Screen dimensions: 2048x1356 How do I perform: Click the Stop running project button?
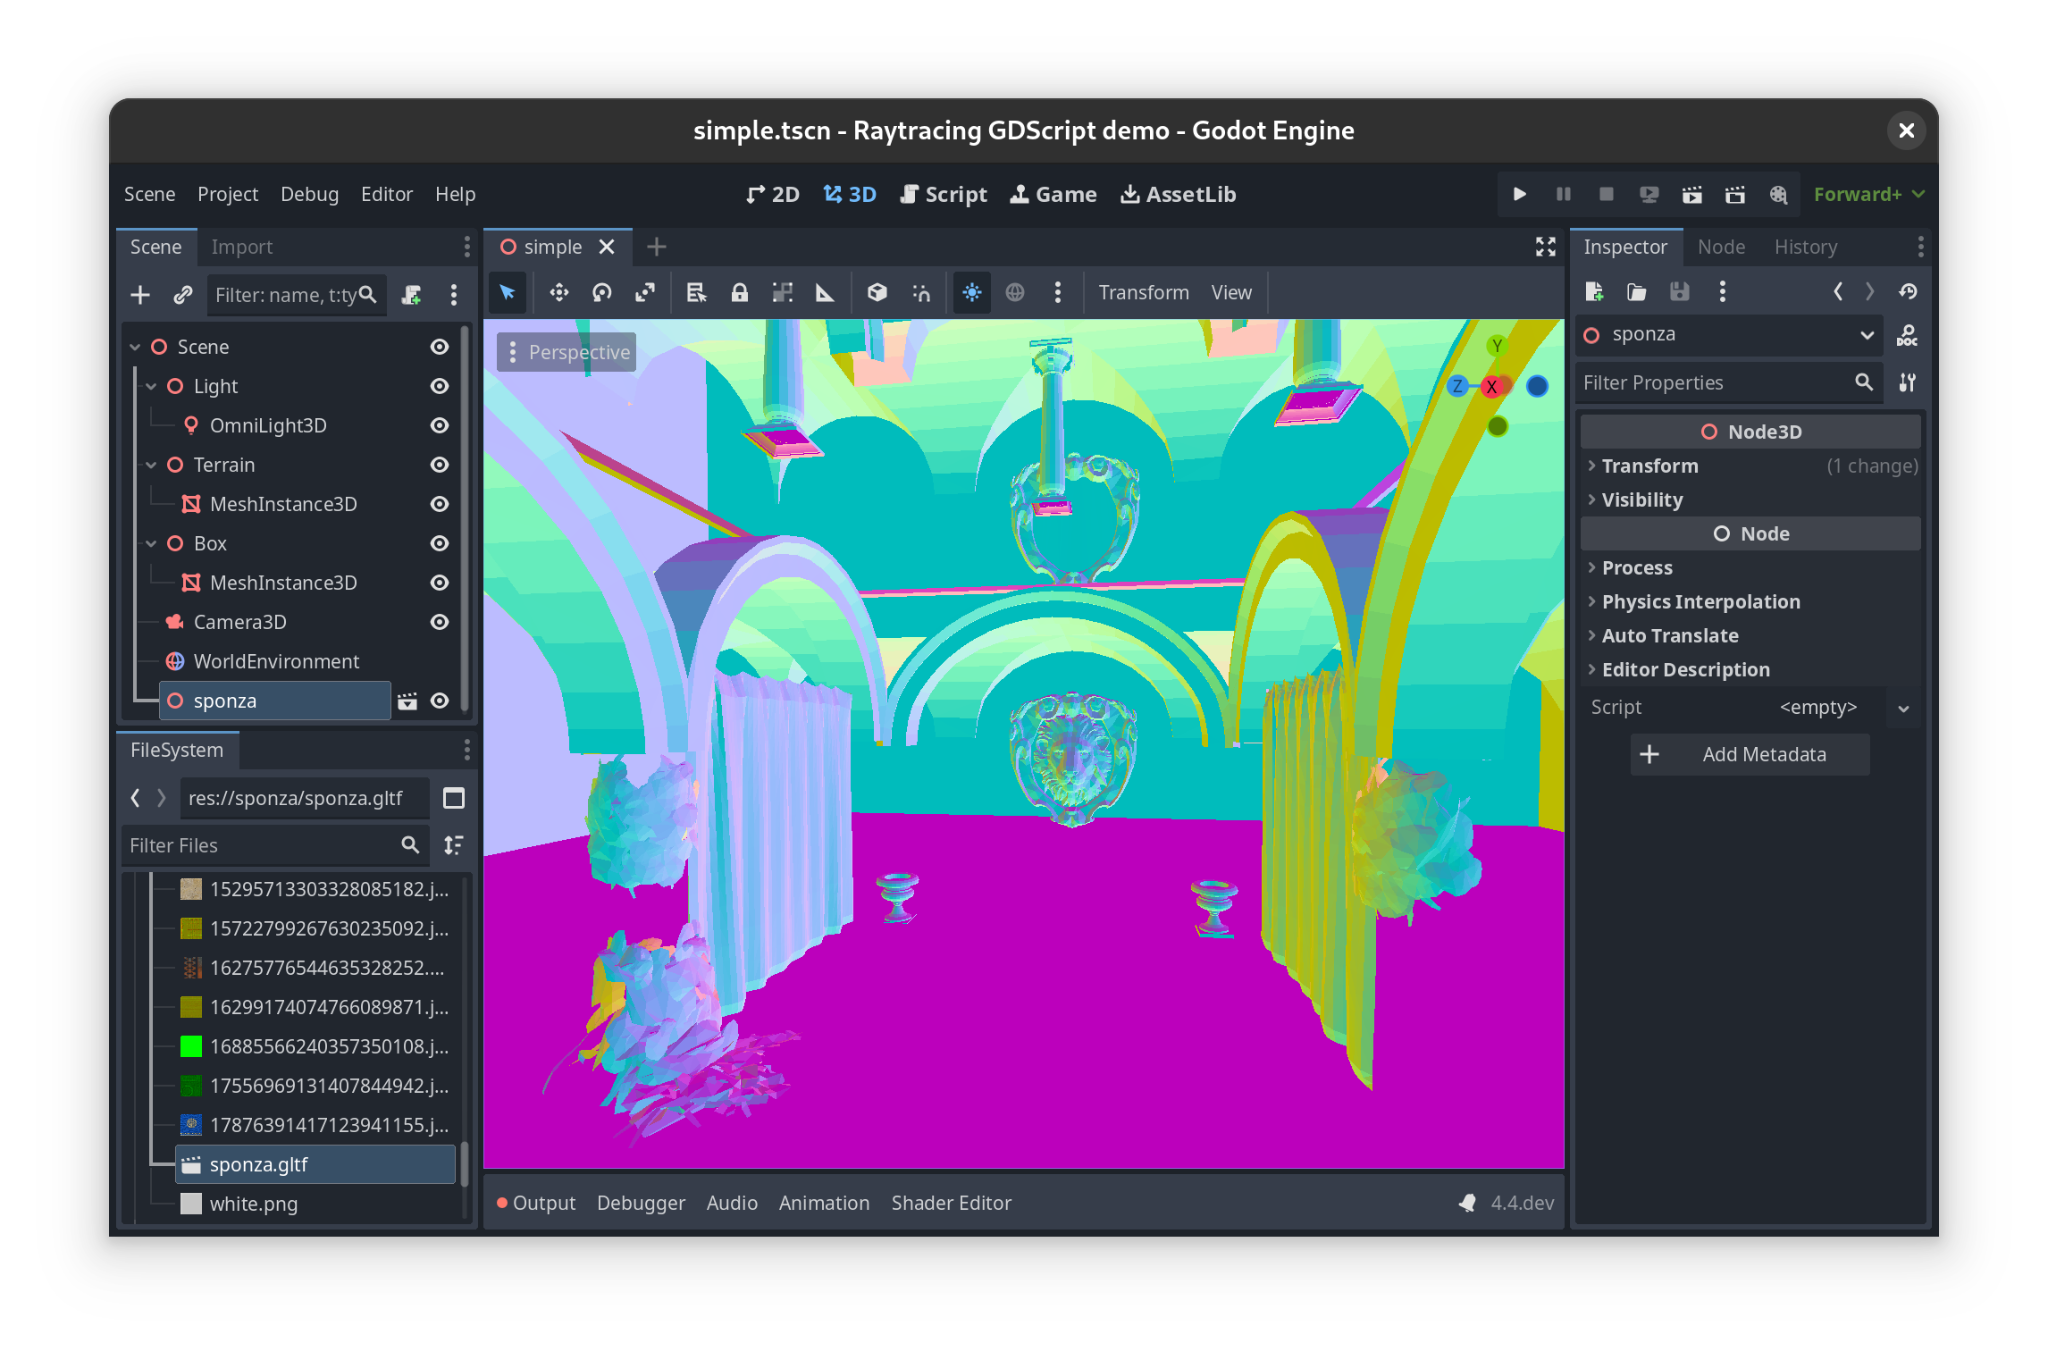(x=1606, y=194)
